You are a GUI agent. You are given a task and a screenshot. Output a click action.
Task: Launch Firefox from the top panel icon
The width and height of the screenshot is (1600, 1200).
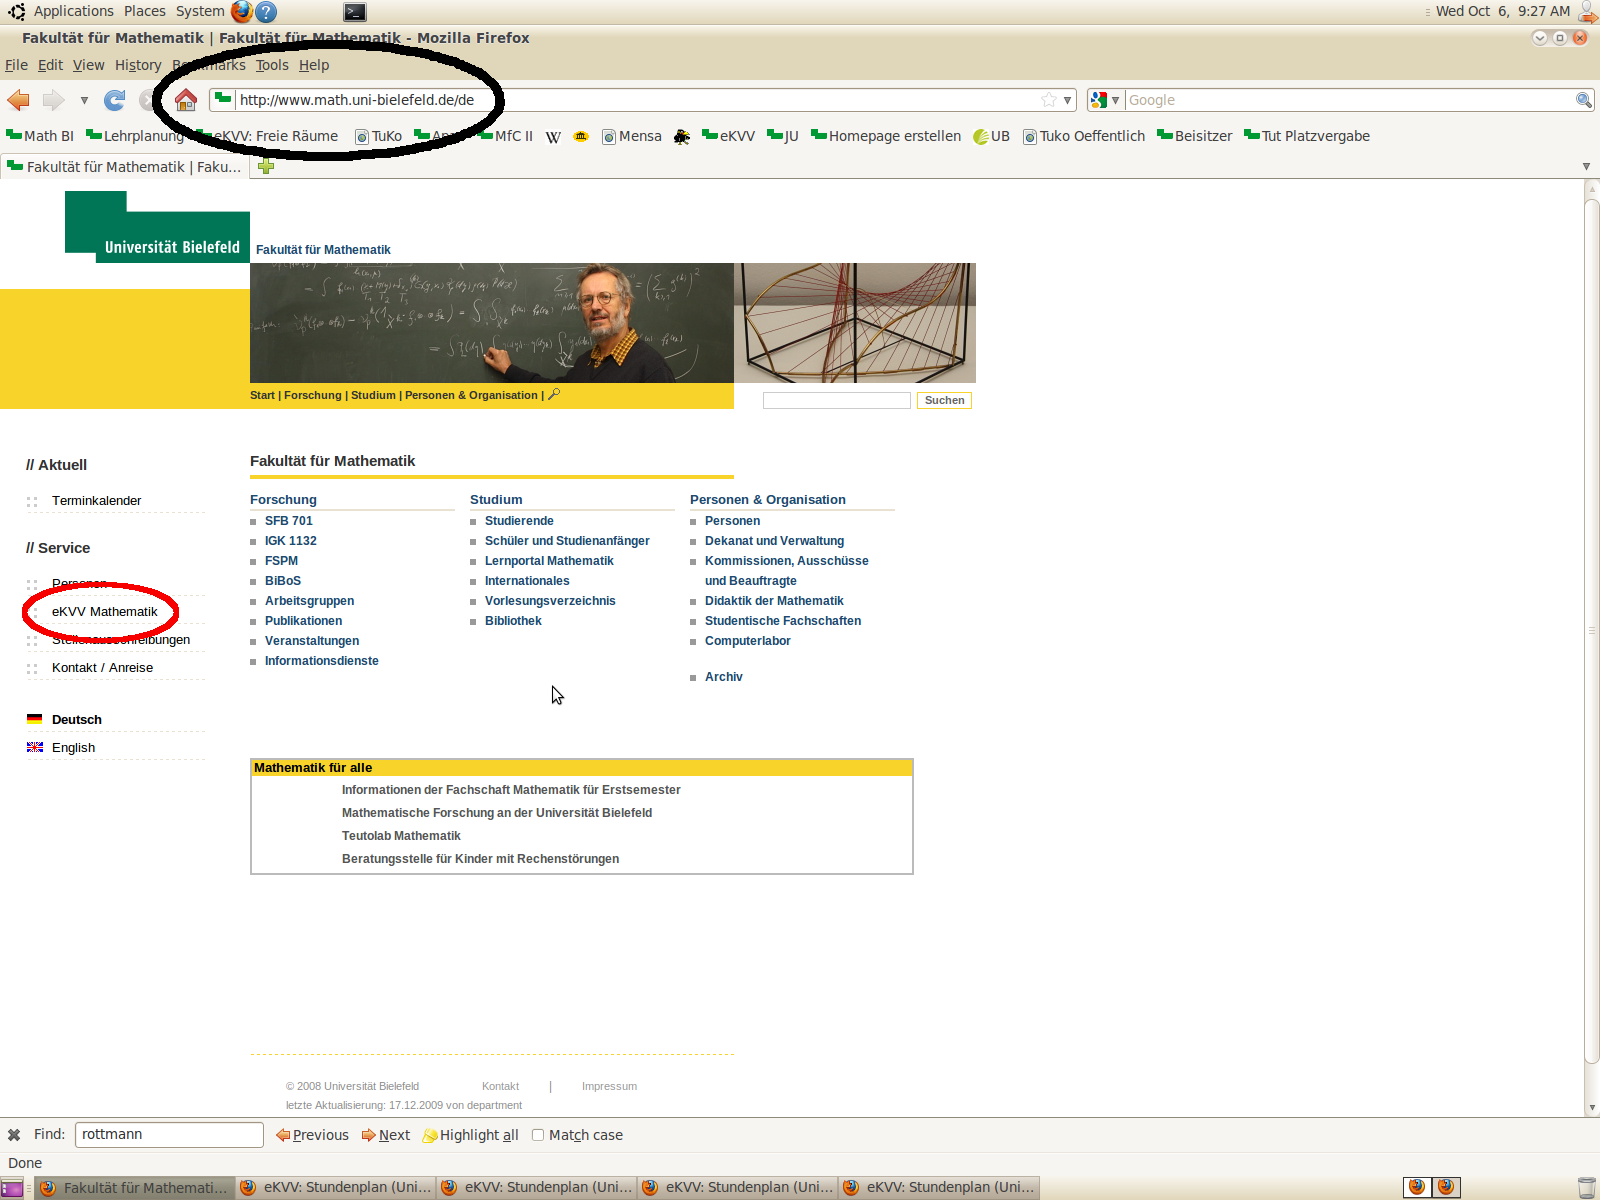(x=241, y=12)
